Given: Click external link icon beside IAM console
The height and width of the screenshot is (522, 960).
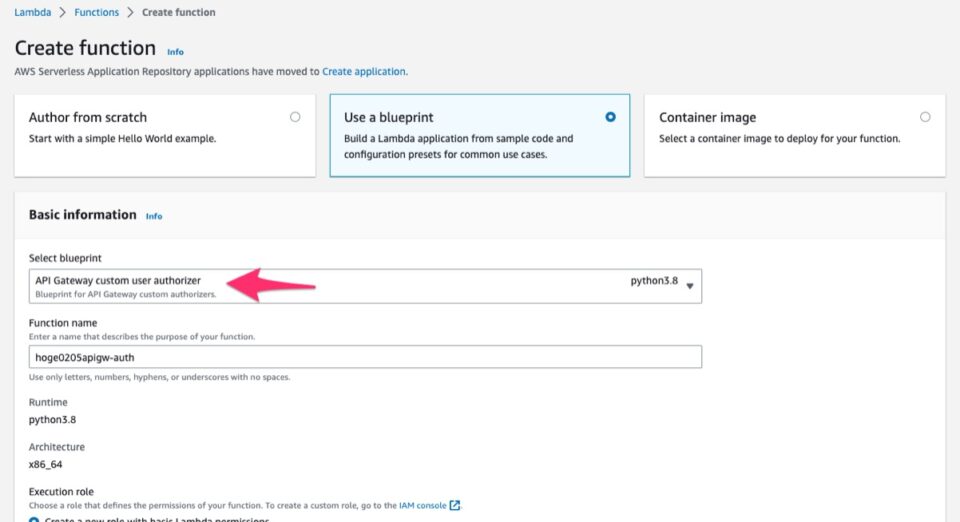Looking at the screenshot, I should (x=456, y=505).
